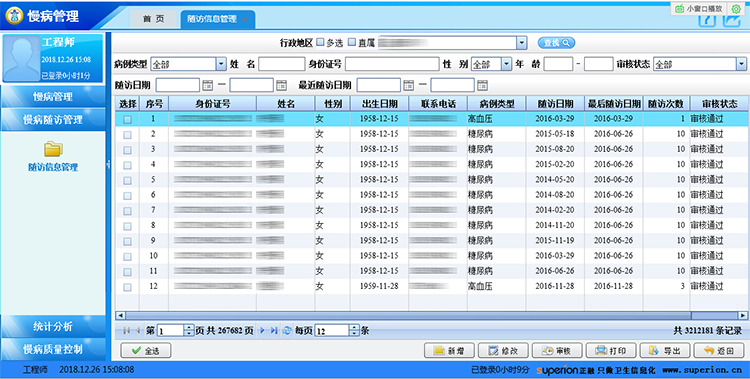750x379 pixels.
Task: Select the row with 随访日期 2016-11-28
Action: [430, 286]
